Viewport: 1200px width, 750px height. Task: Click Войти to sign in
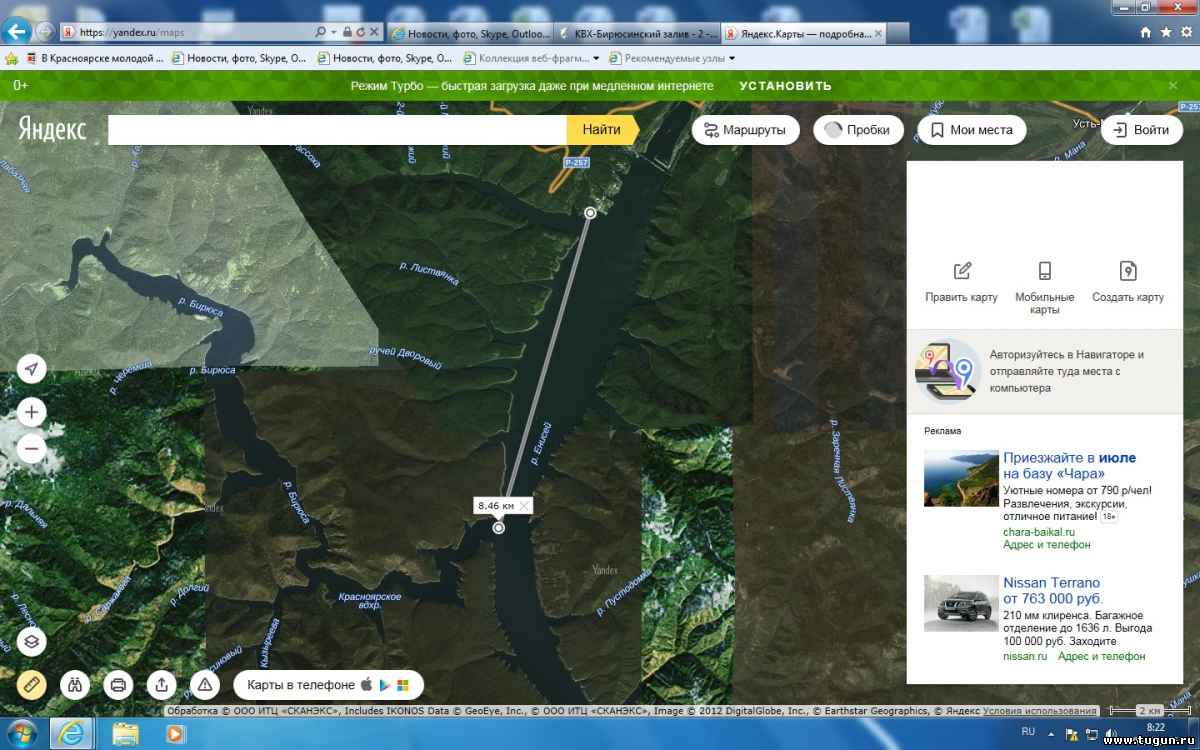coord(1141,130)
